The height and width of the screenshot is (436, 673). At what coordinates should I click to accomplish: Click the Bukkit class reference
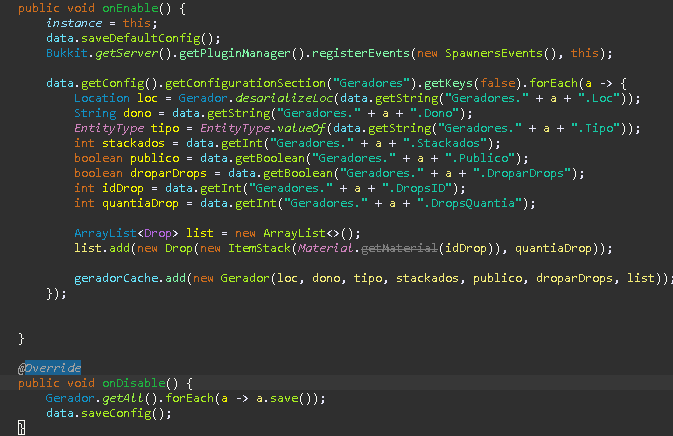tap(67, 53)
